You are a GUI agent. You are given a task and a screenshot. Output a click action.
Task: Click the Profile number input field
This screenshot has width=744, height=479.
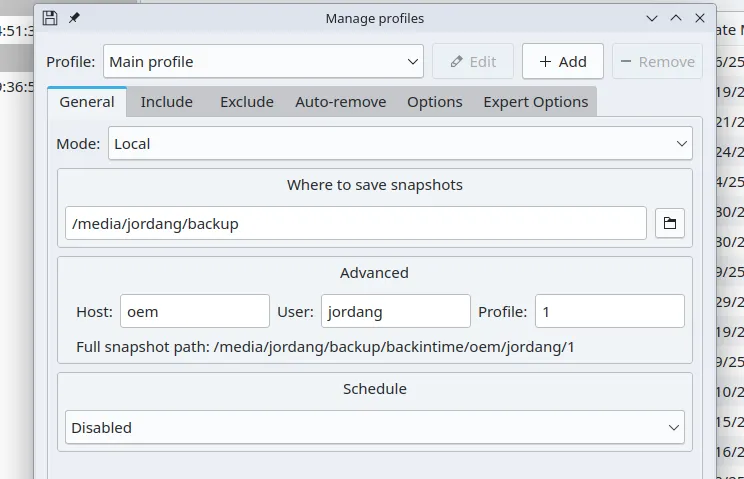(x=609, y=311)
